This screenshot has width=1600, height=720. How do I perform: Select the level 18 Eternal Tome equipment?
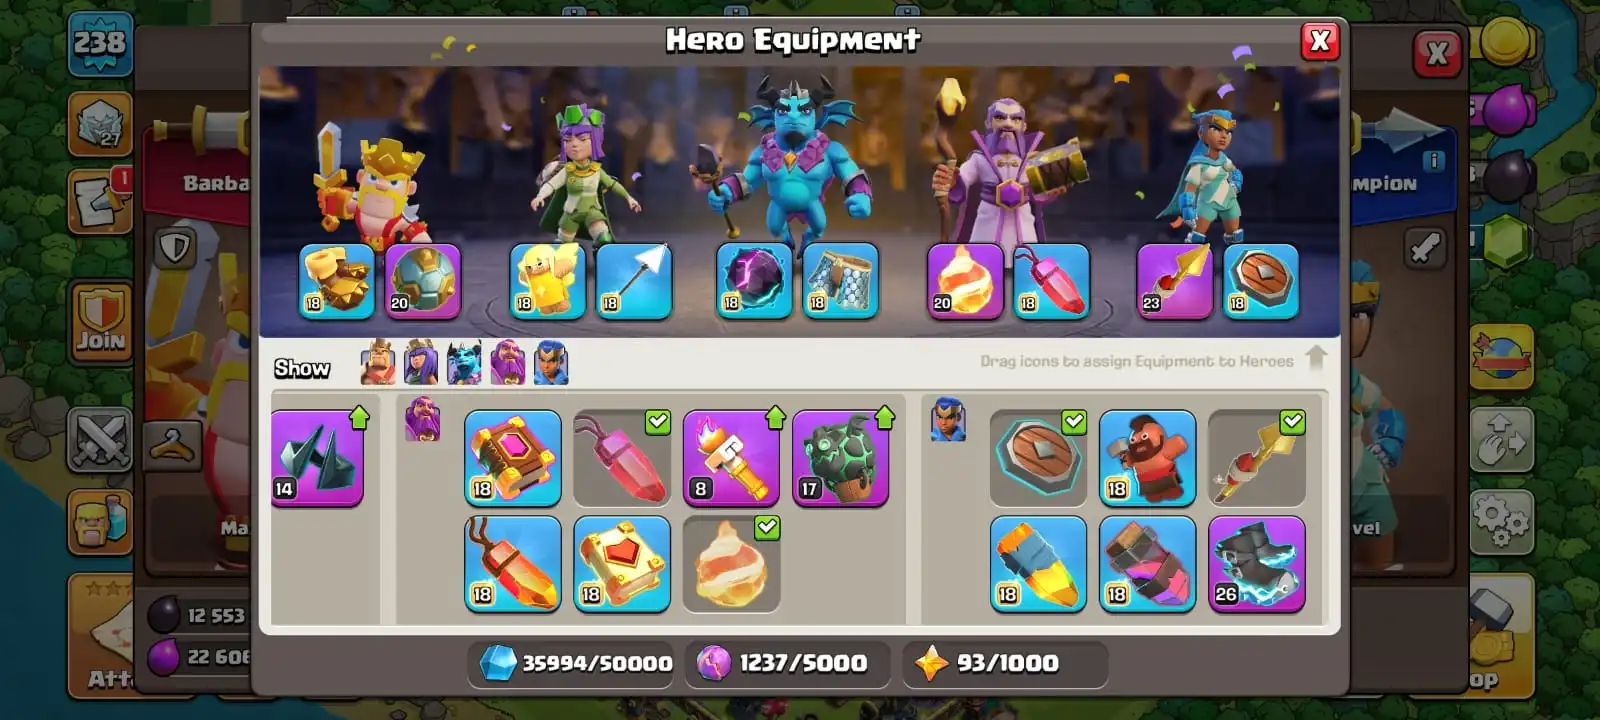click(512, 458)
